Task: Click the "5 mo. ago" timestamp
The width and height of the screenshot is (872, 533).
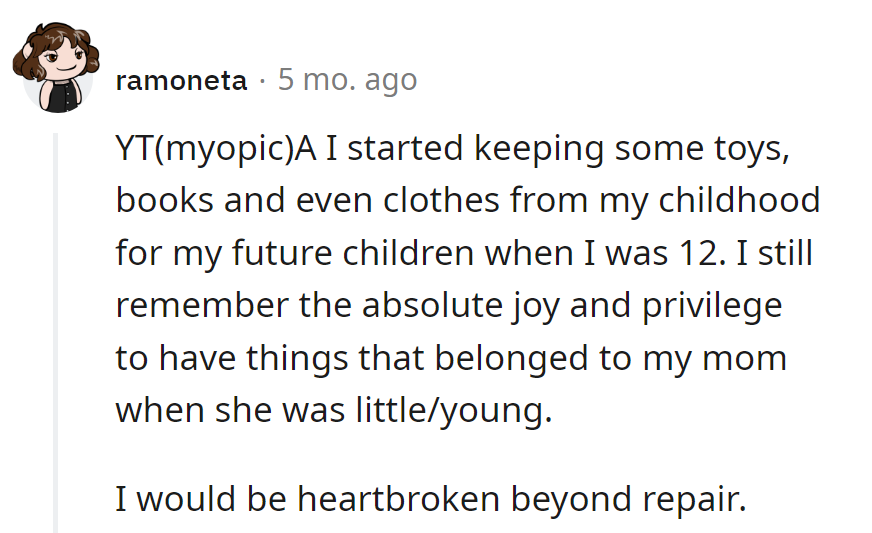Action: pyautogui.click(x=347, y=80)
